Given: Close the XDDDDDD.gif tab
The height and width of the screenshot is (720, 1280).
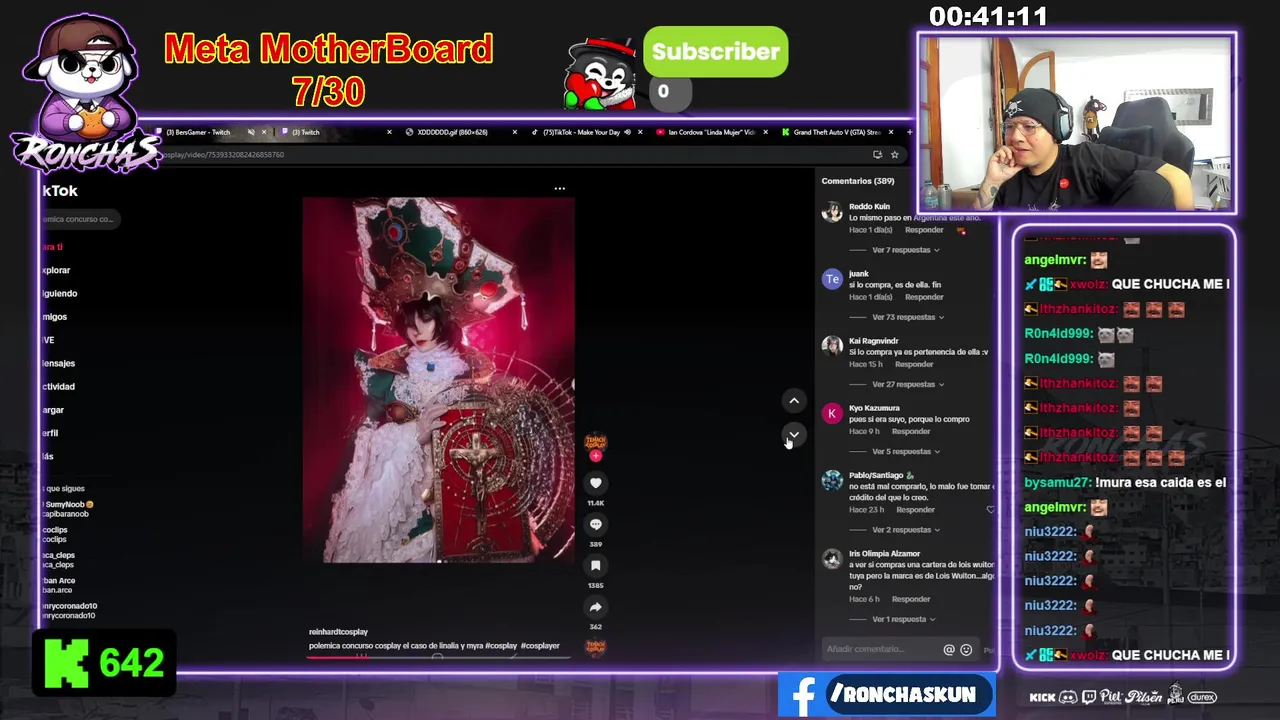Looking at the screenshot, I should click(515, 132).
